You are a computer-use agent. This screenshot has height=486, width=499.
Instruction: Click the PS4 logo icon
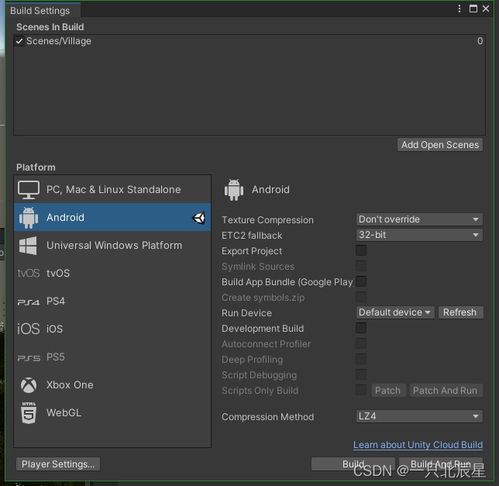tap(29, 302)
